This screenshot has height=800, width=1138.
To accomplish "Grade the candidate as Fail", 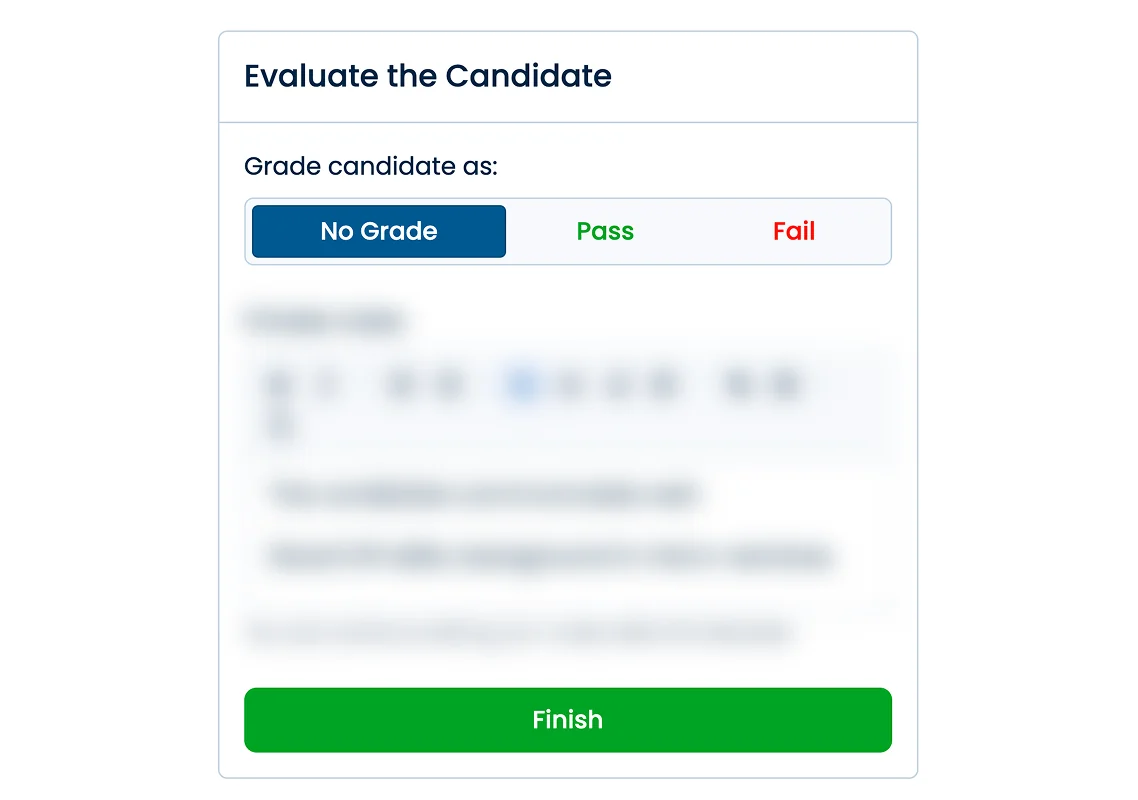I will tap(793, 231).
